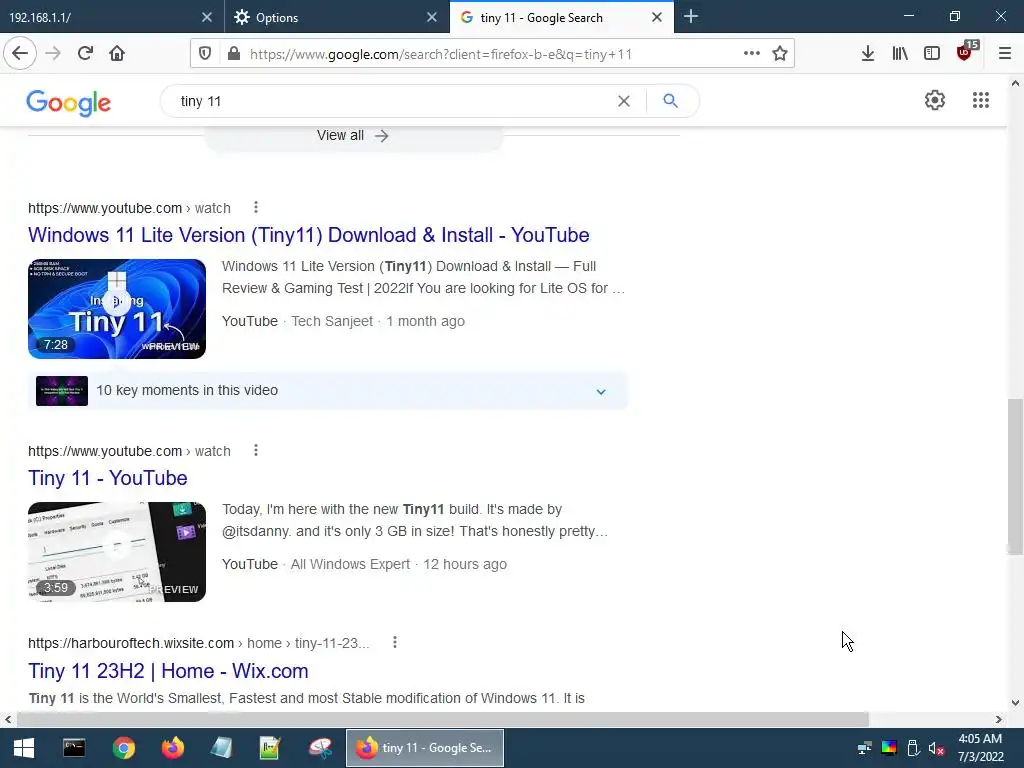Open the Firefox home page
The image size is (1024, 768).
tap(117, 54)
